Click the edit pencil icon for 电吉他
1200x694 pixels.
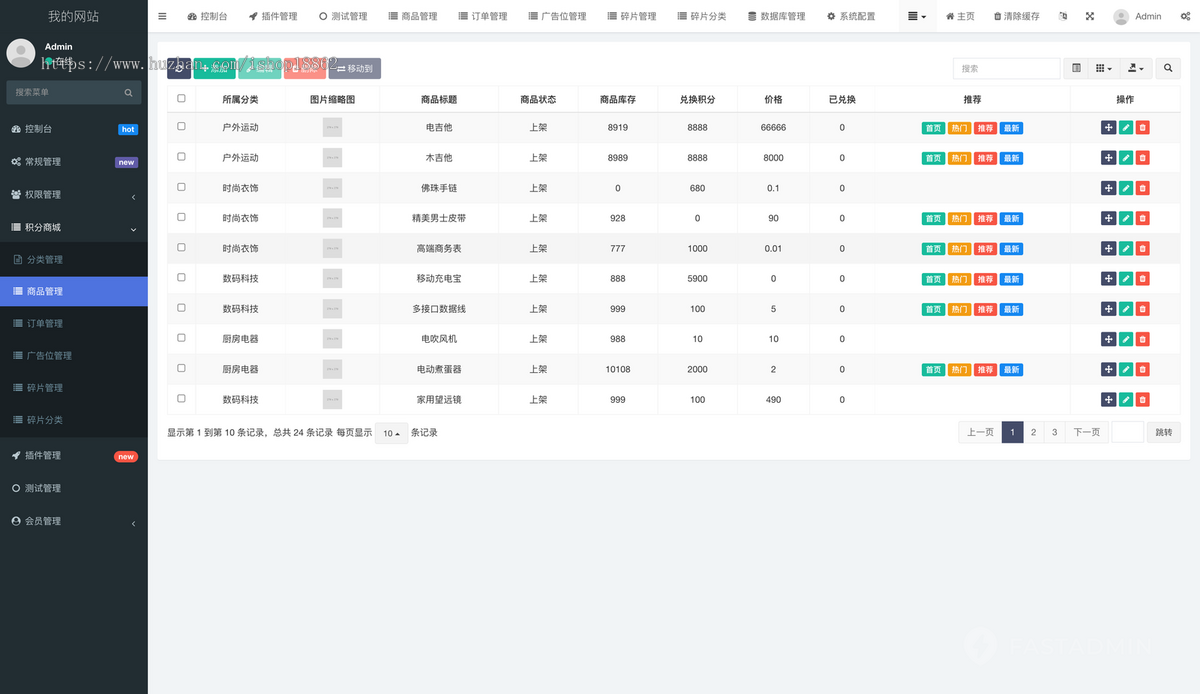1125,128
